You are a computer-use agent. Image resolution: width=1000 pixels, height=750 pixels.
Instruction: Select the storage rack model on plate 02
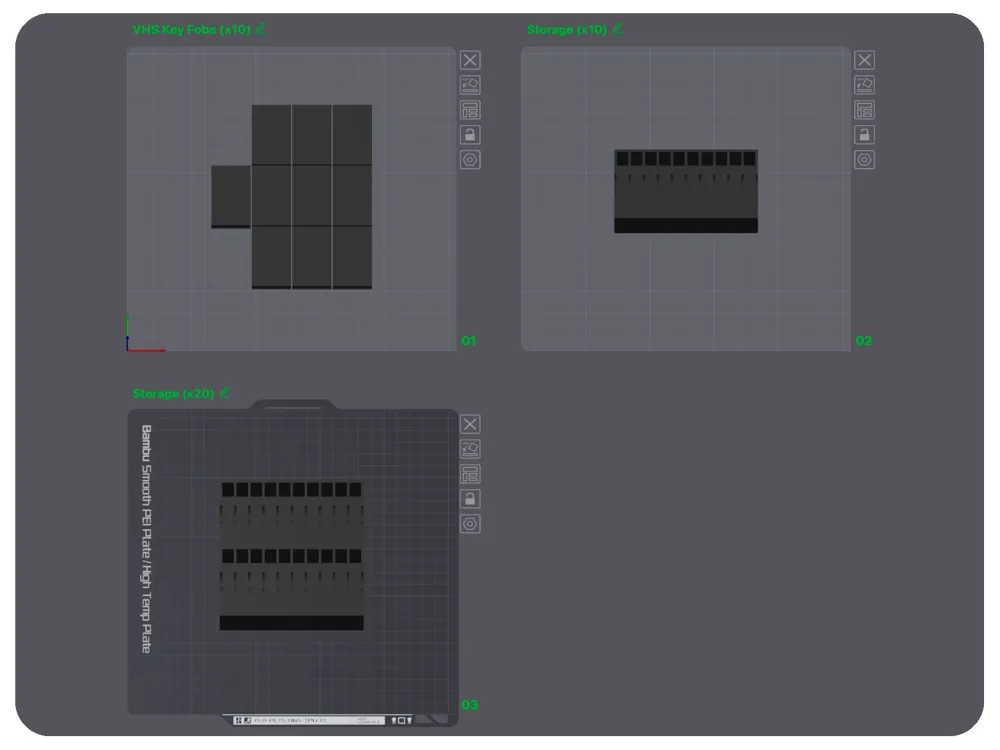[686, 191]
